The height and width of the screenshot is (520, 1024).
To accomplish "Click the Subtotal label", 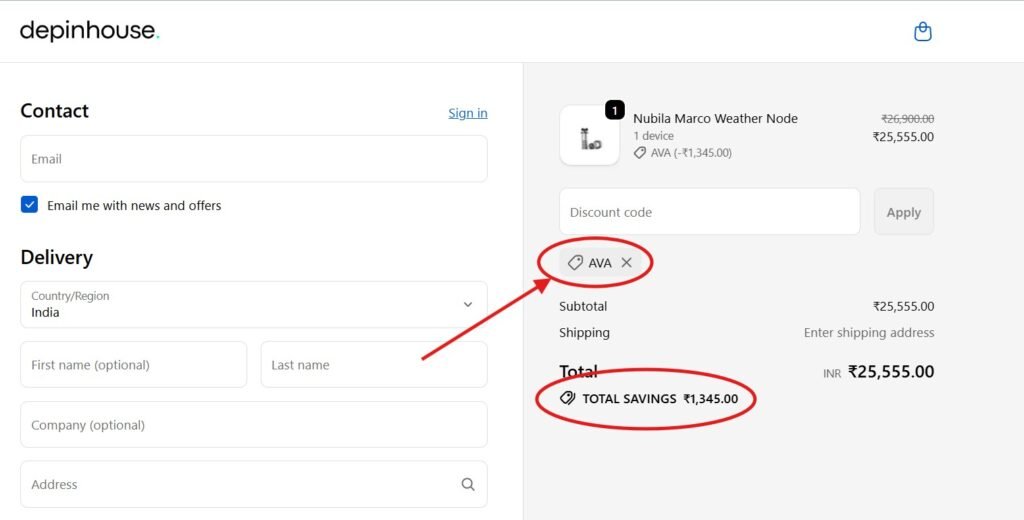I will coord(583,306).
